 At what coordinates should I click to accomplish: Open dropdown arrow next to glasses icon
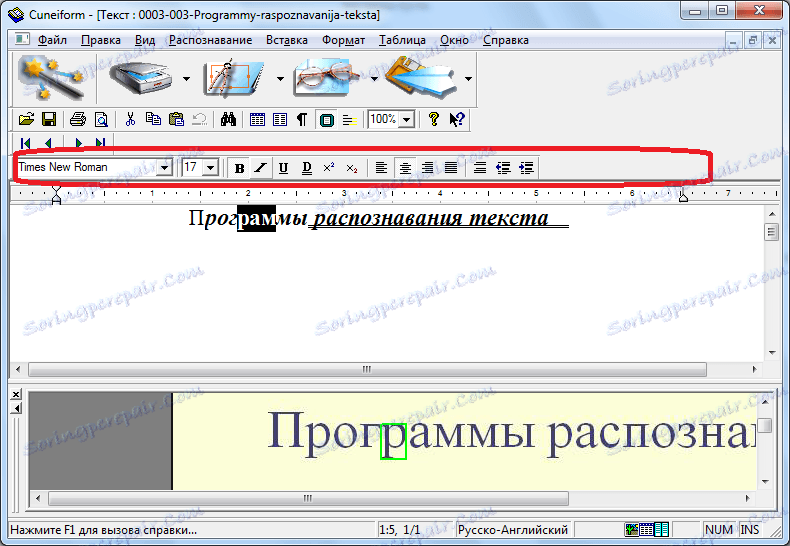point(374,79)
